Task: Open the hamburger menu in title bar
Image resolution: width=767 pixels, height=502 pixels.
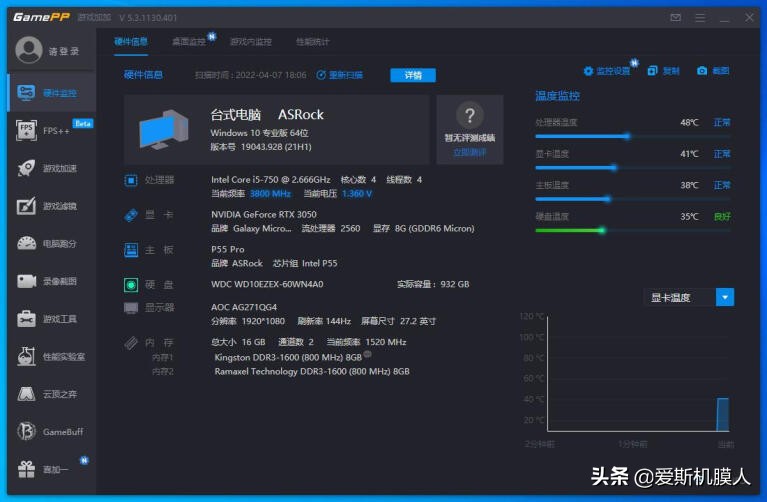Action: 700,18
